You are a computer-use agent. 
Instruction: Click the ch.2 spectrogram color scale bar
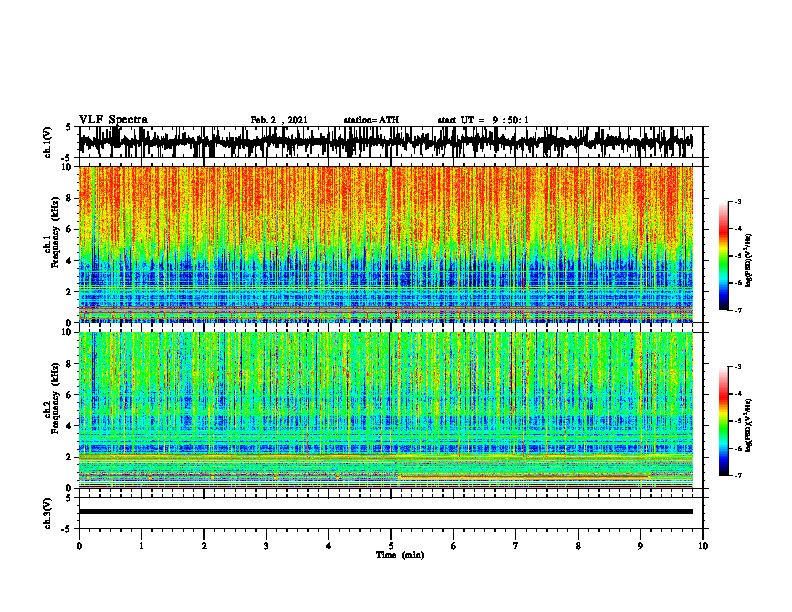[724, 421]
